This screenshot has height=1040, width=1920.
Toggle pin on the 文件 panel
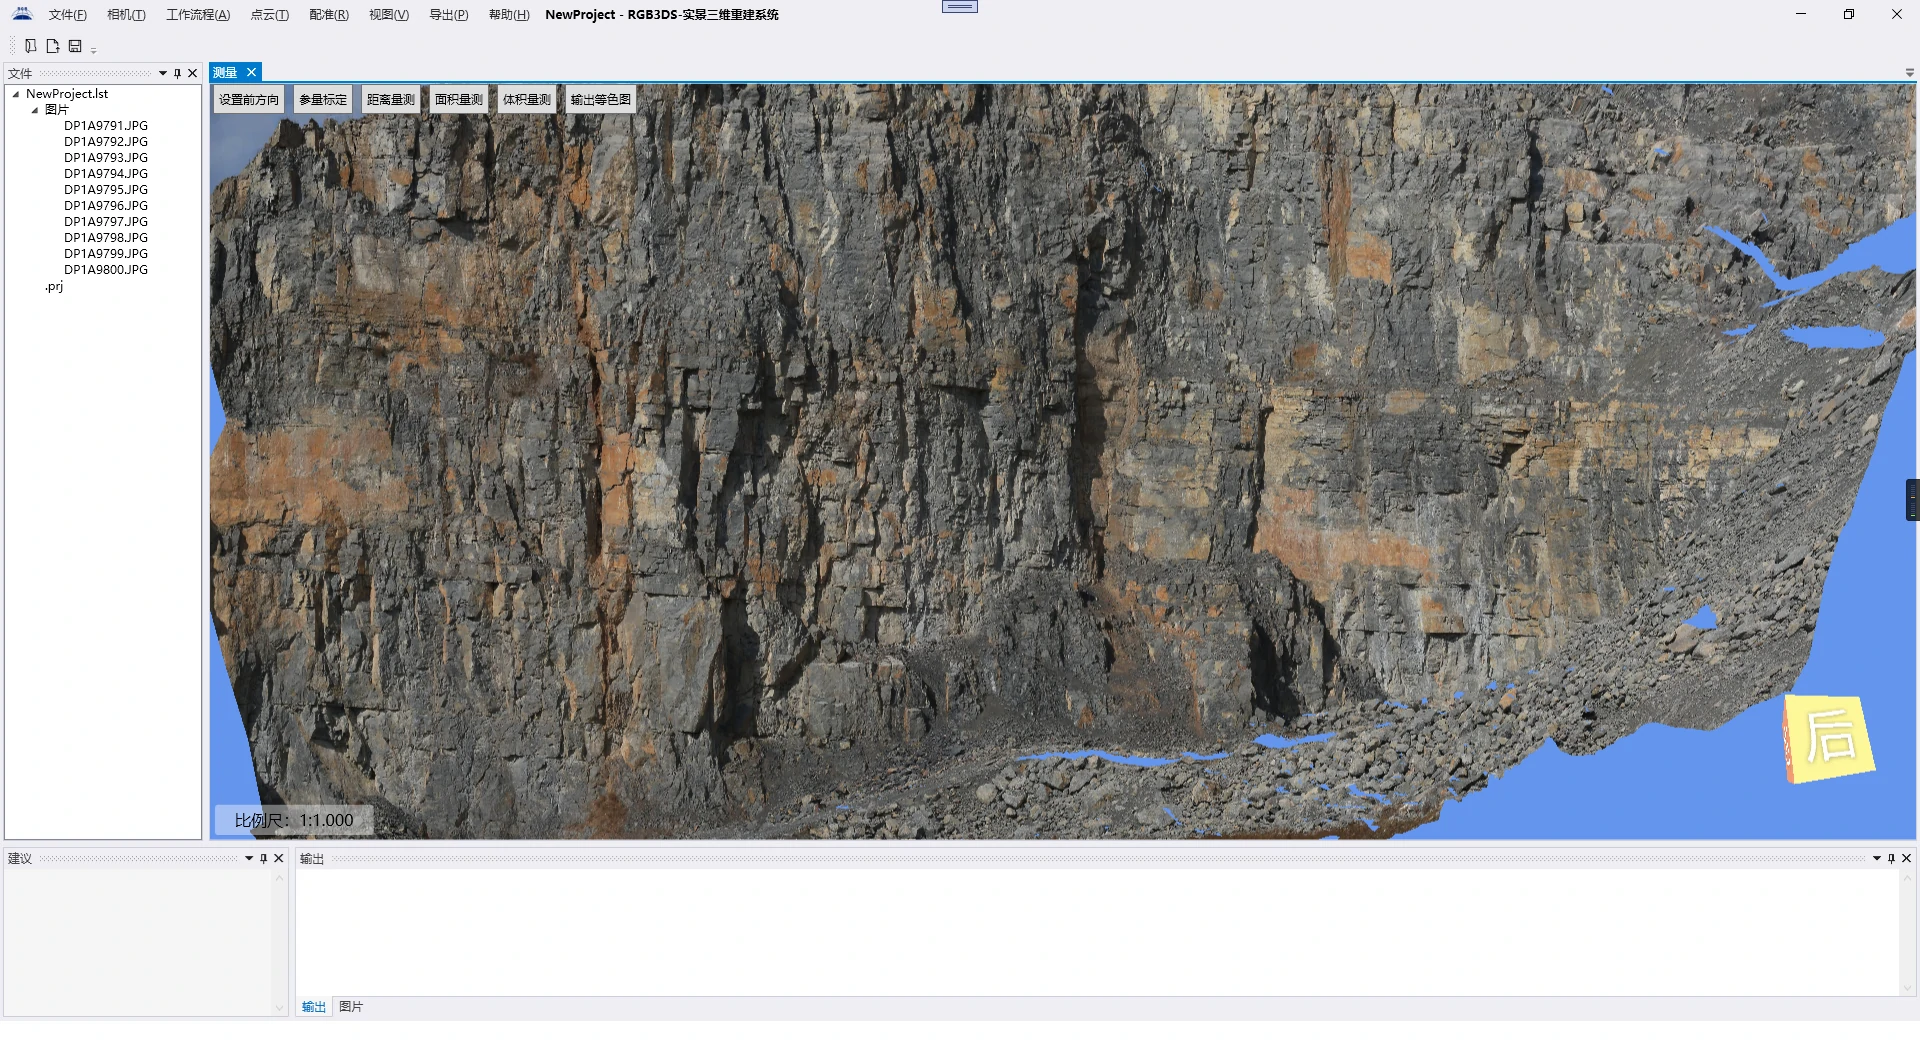[178, 73]
